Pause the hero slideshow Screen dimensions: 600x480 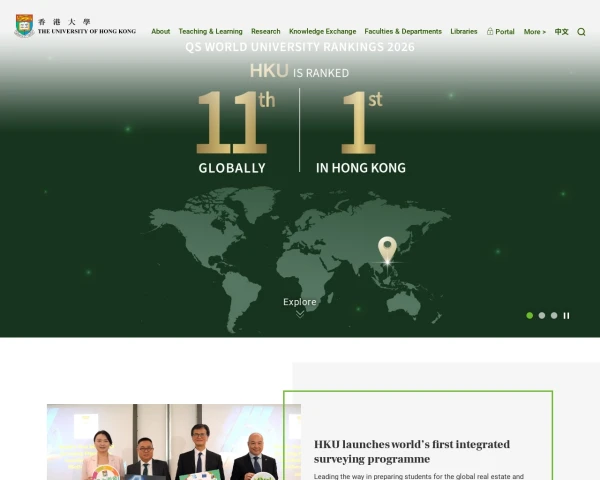pyautogui.click(x=566, y=315)
